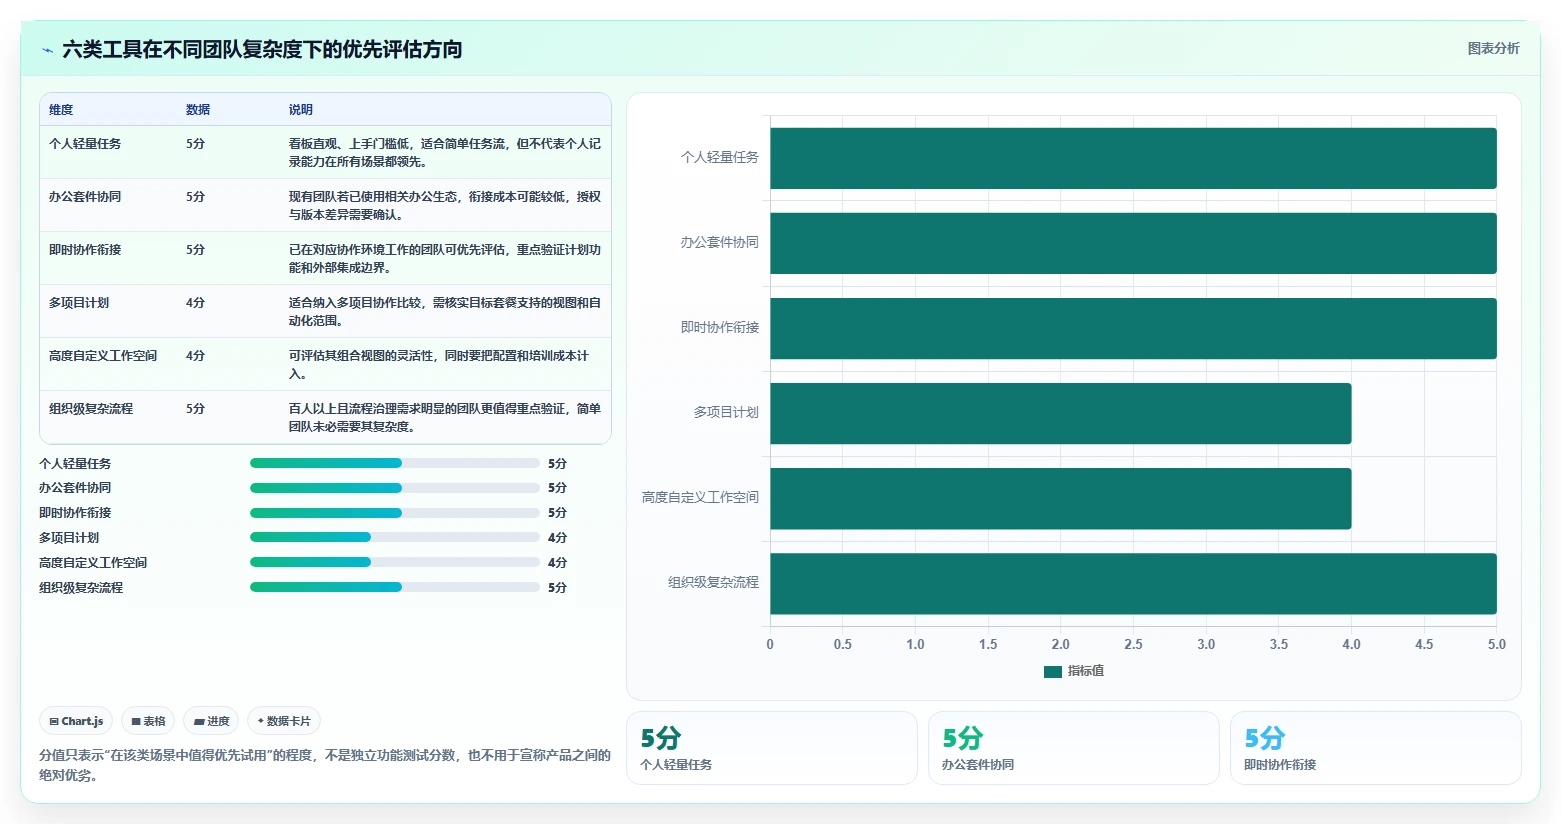Open the 即时协作衔接 5分 data card
Image resolution: width=1561 pixels, height=824 pixels.
pyautogui.click(x=1375, y=748)
